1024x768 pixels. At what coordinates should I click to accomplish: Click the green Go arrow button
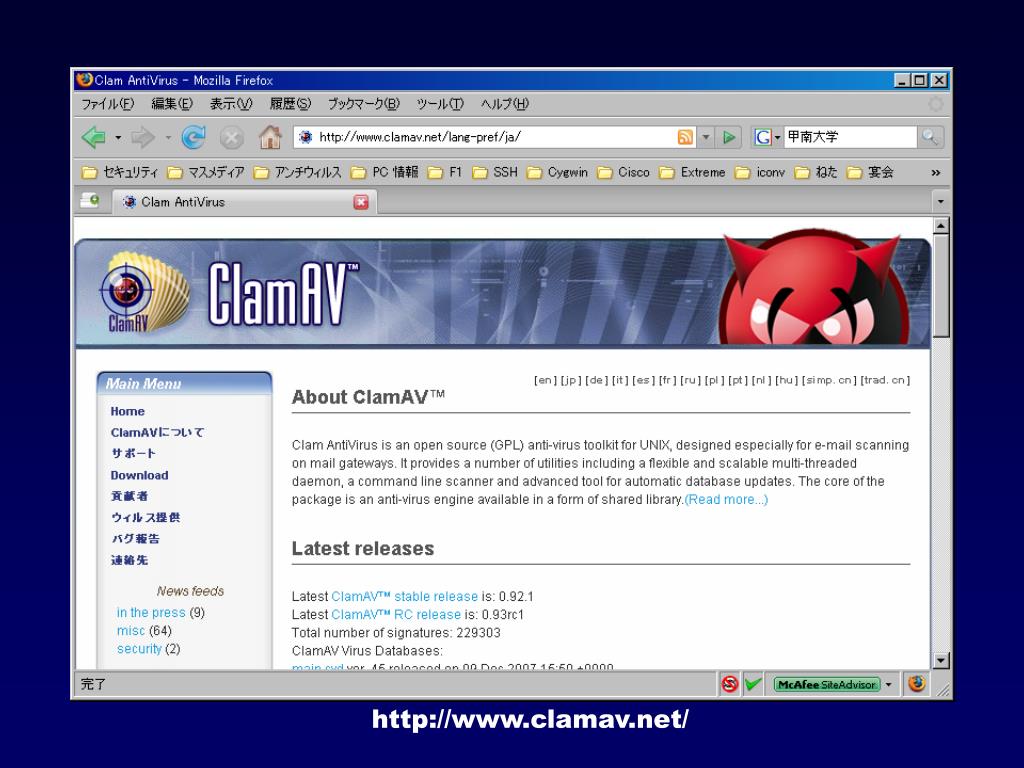click(x=729, y=137)
